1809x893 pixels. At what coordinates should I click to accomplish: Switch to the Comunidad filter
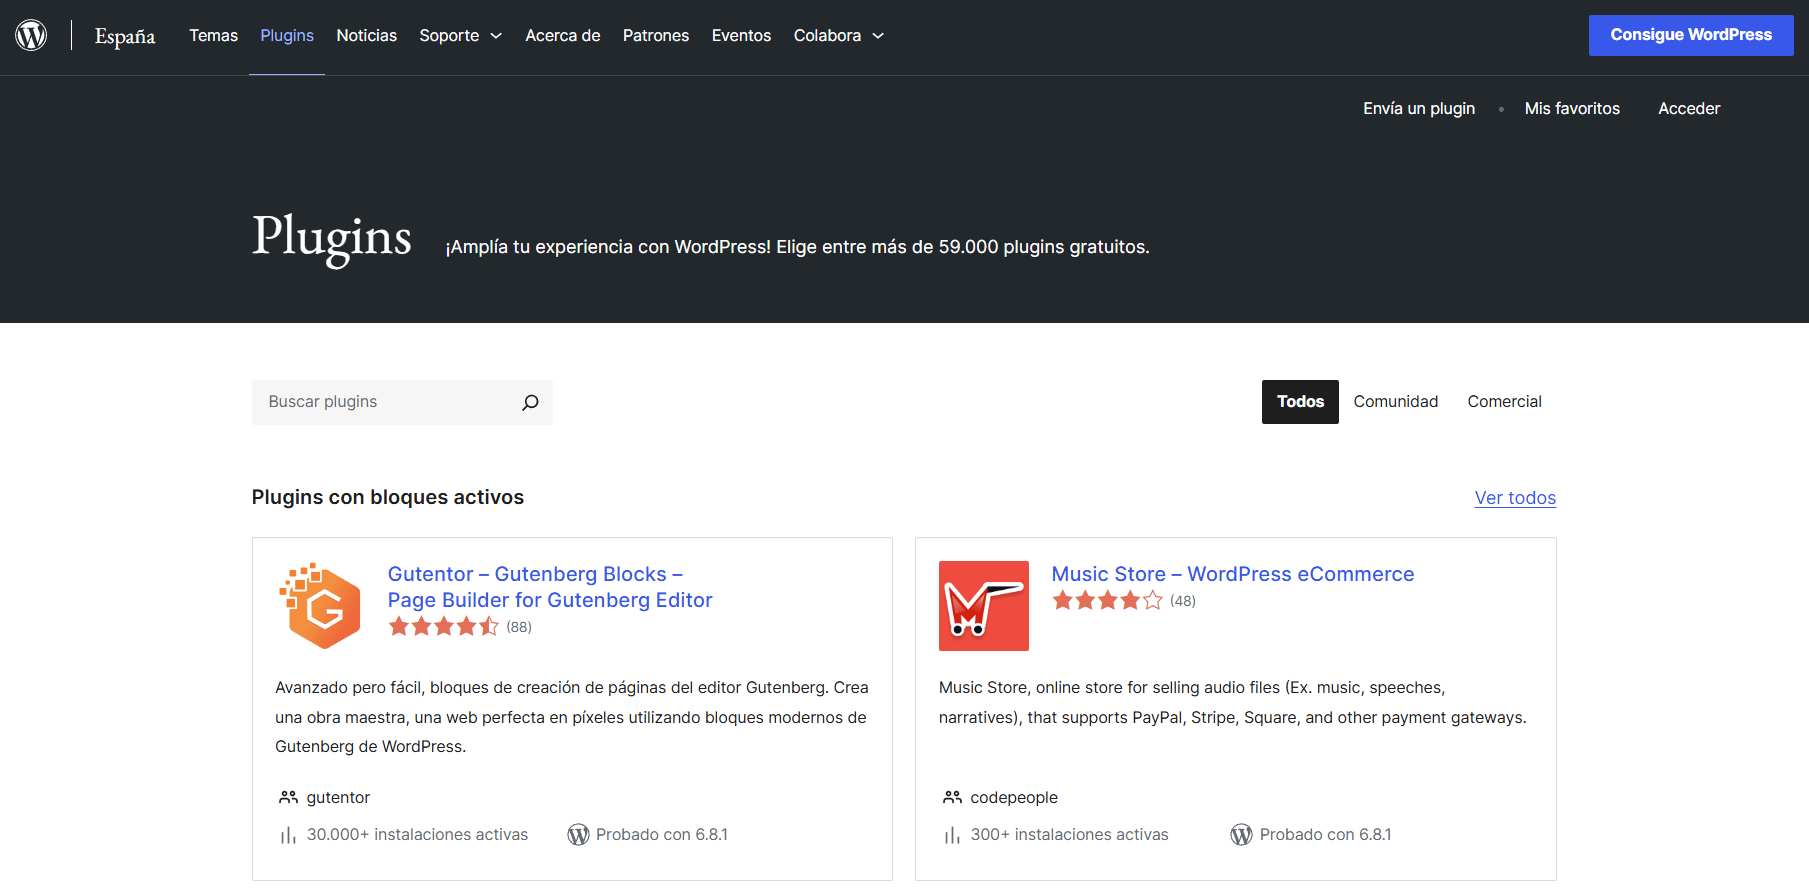pyautogui.click(x=1396, y=402)
